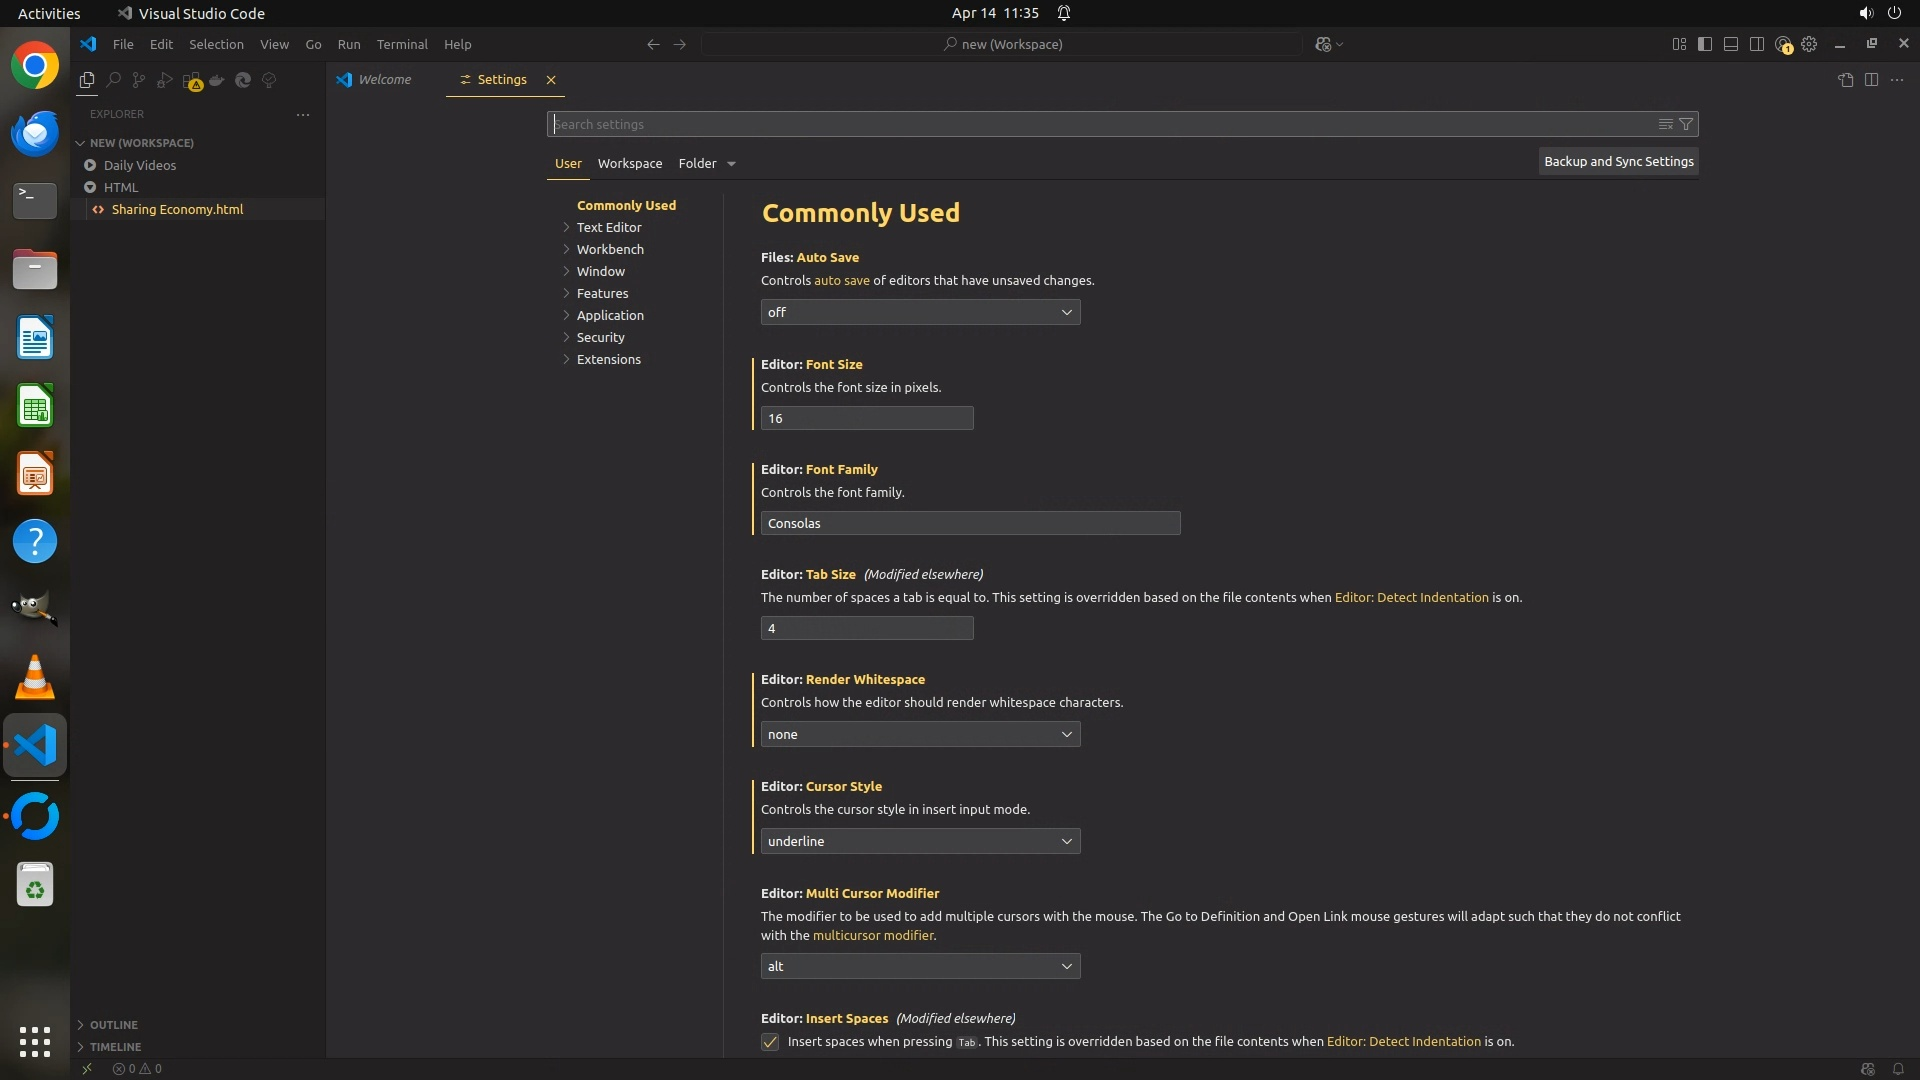This screenshot has width=1920, height=1080.
Task: Open the Terminal menu
Action: pos(402,44)
